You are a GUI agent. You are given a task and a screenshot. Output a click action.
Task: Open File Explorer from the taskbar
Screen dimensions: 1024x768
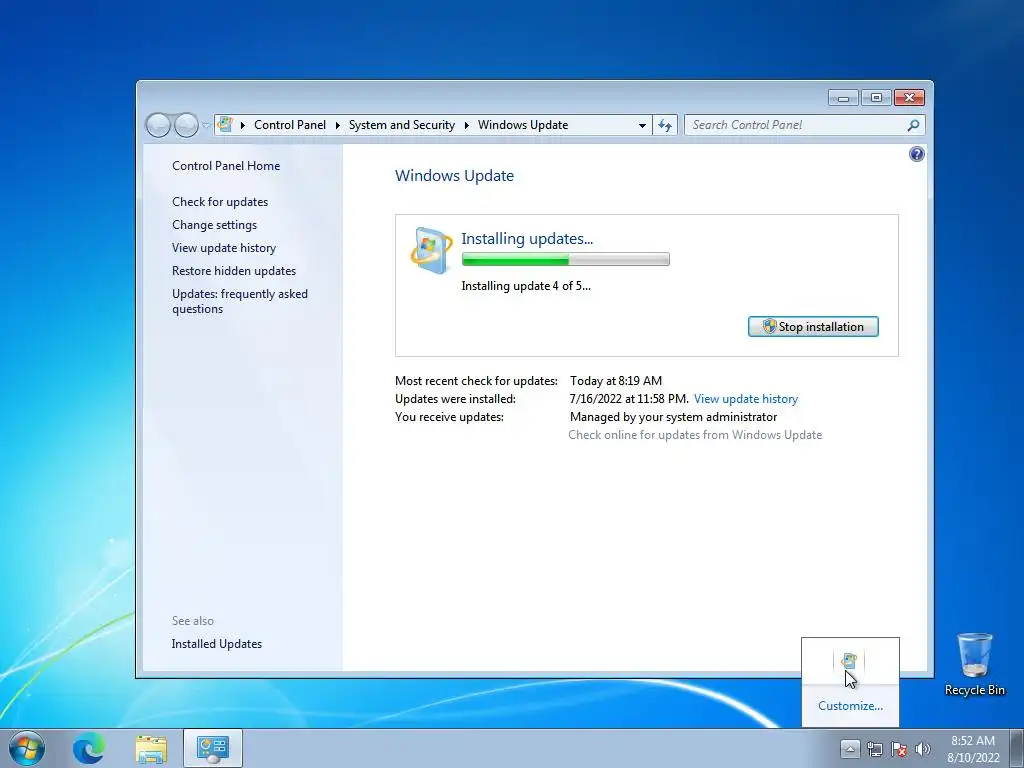coord(151,748)
